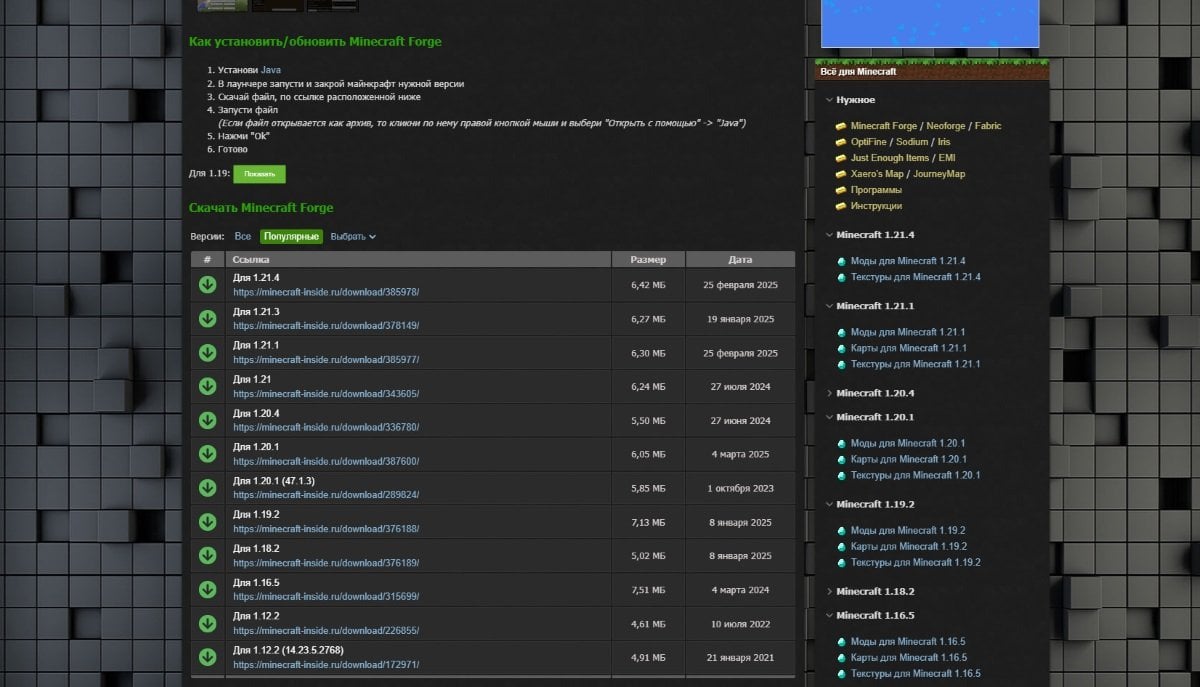Select the 'Все' versions filter
1200x687 pixels.
click(243, 237)
